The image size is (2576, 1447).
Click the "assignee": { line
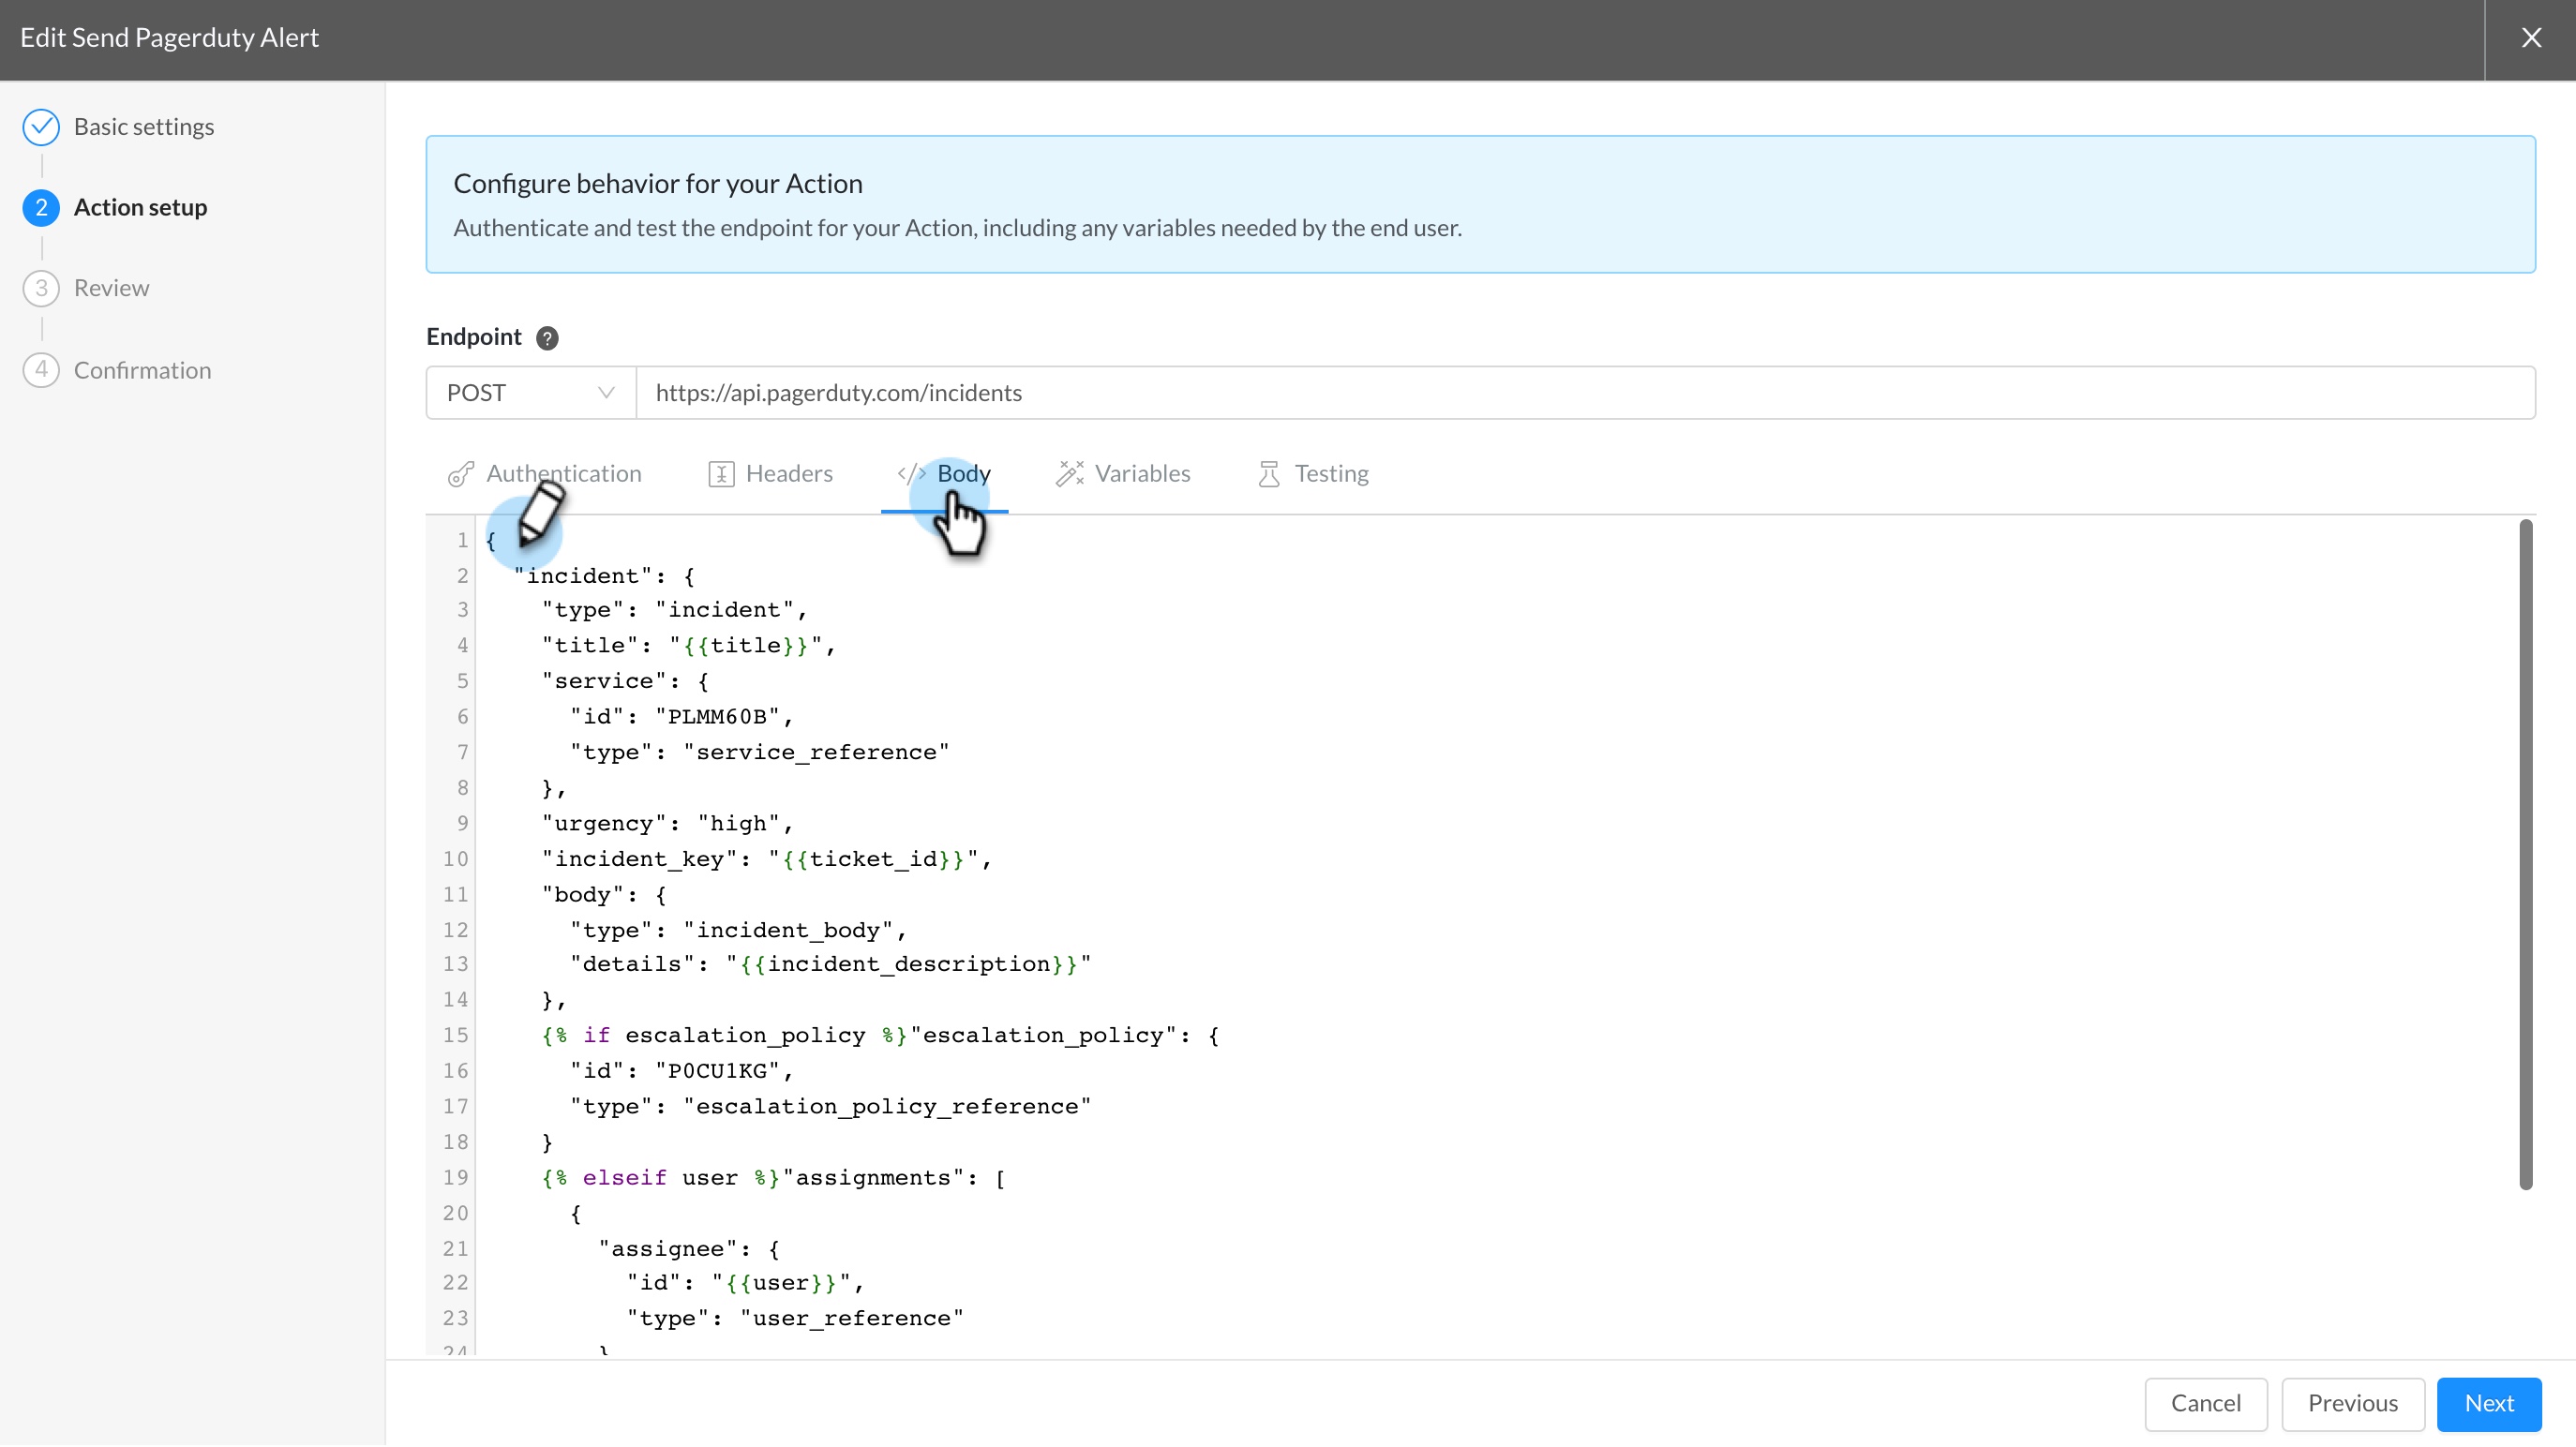click(689, 1250)
